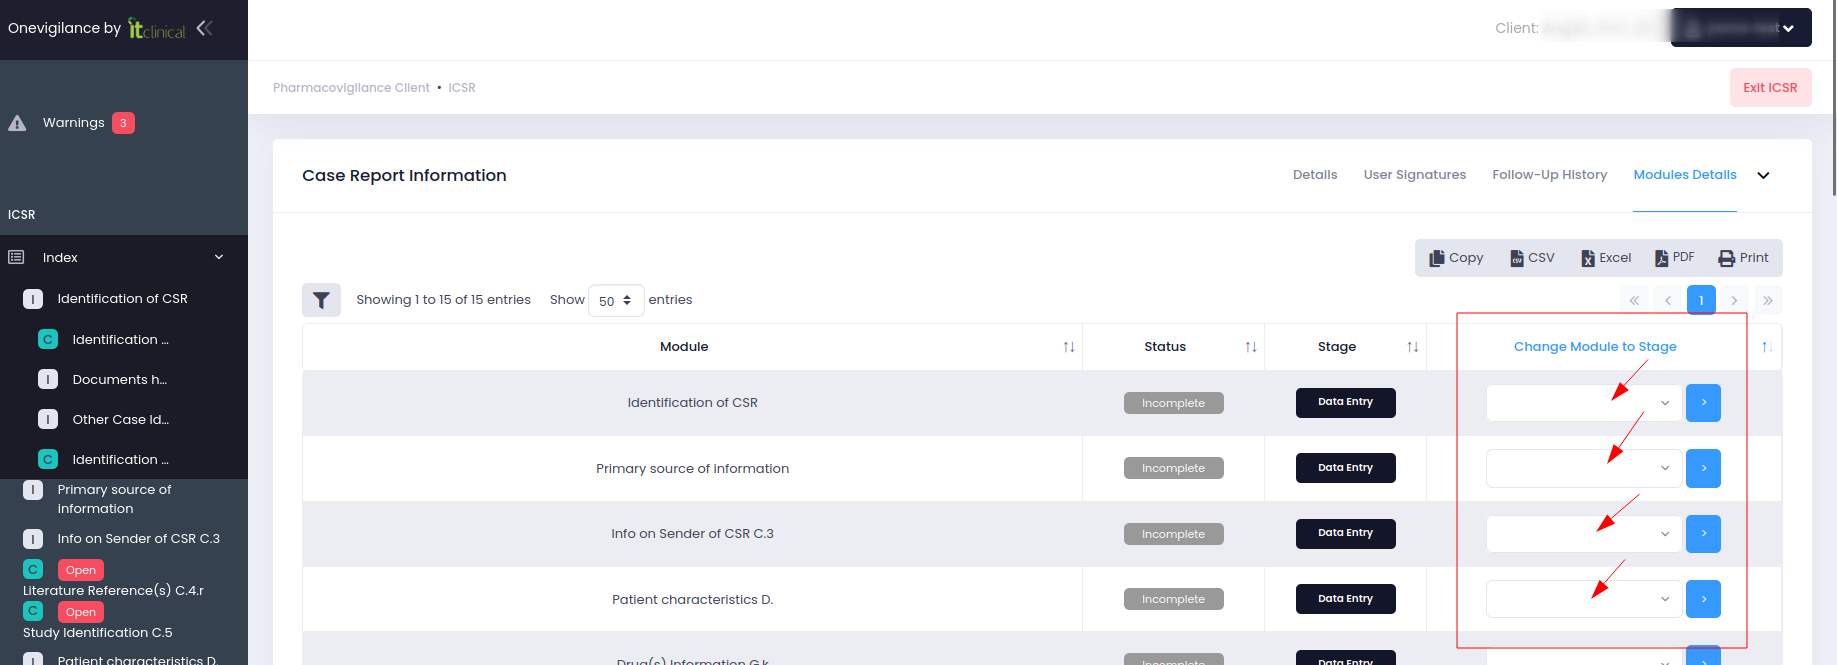1837x665 pixels.
Task: Open stage dropdown for Primary source of information row
Action: (x=1584, y=468)
